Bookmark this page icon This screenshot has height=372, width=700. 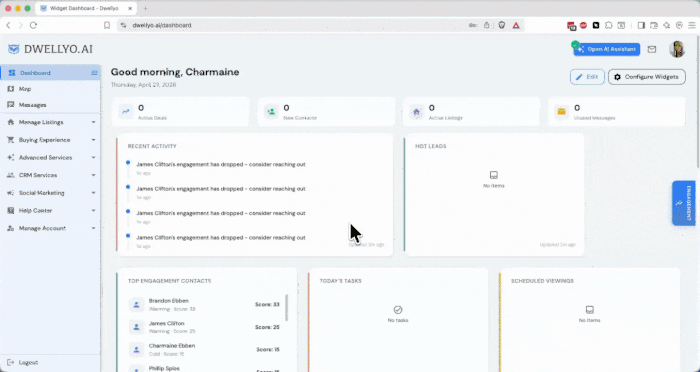tap(107, 25)
